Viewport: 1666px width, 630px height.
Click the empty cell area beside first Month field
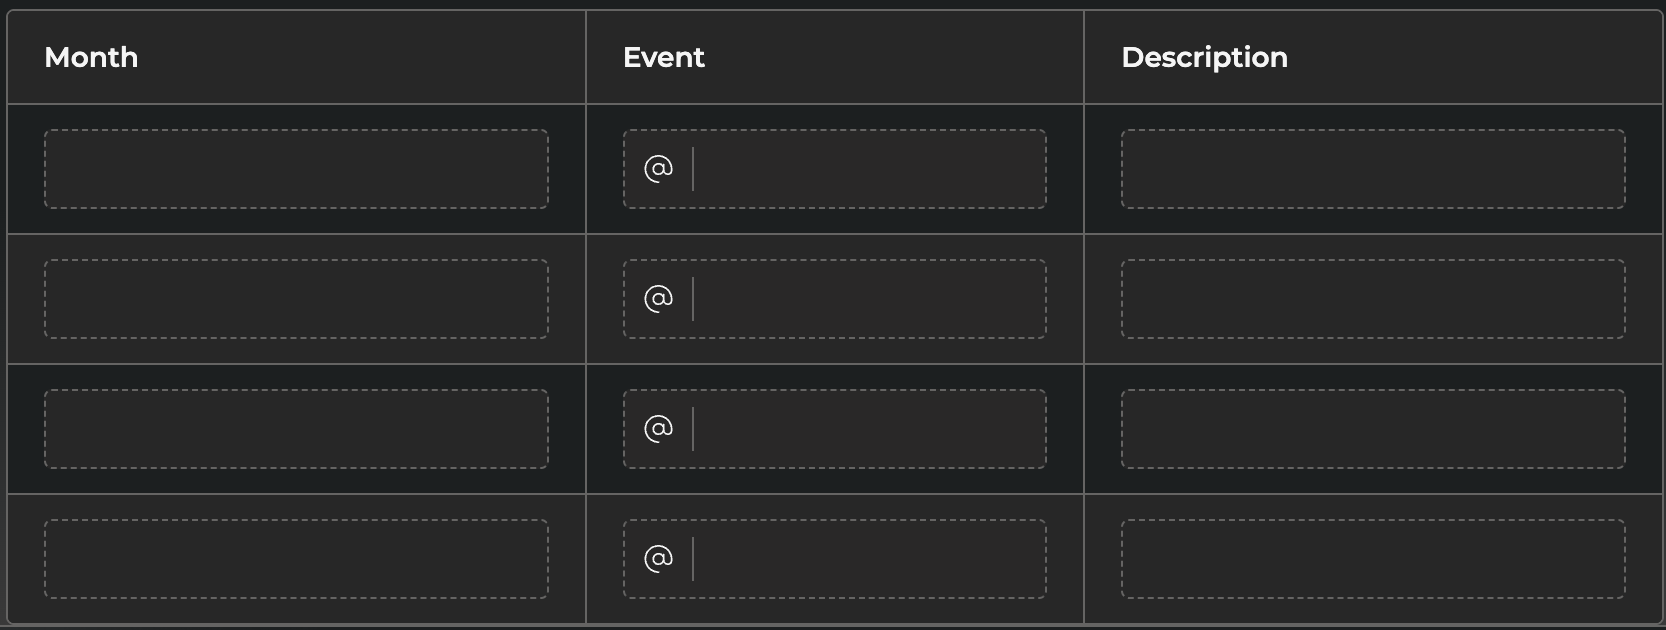567,169
